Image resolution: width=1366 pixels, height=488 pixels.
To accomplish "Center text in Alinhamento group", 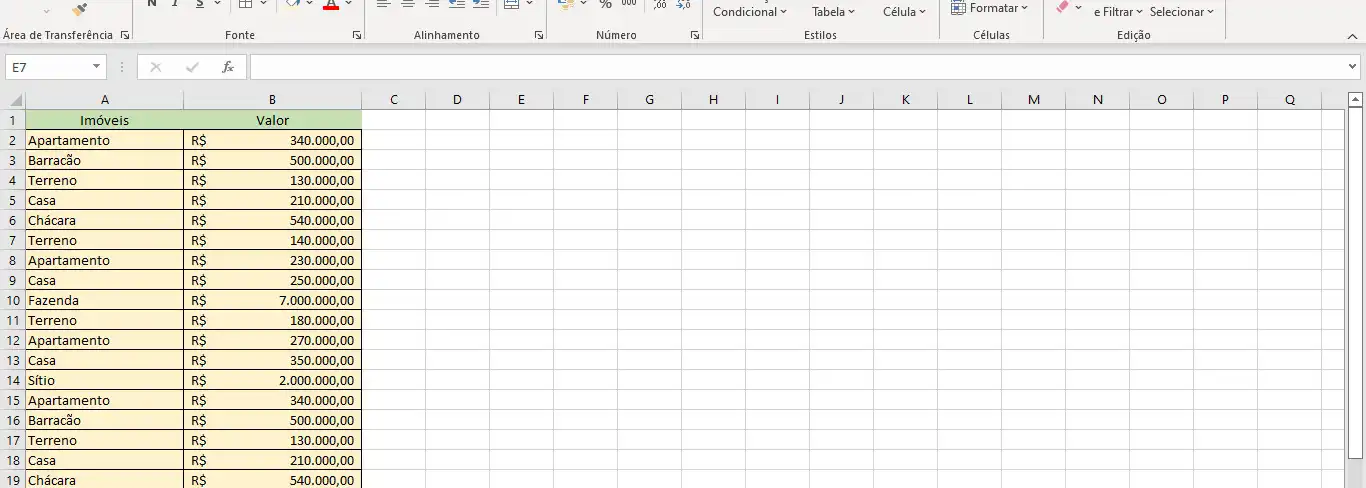I will click(x=408, y=4).
